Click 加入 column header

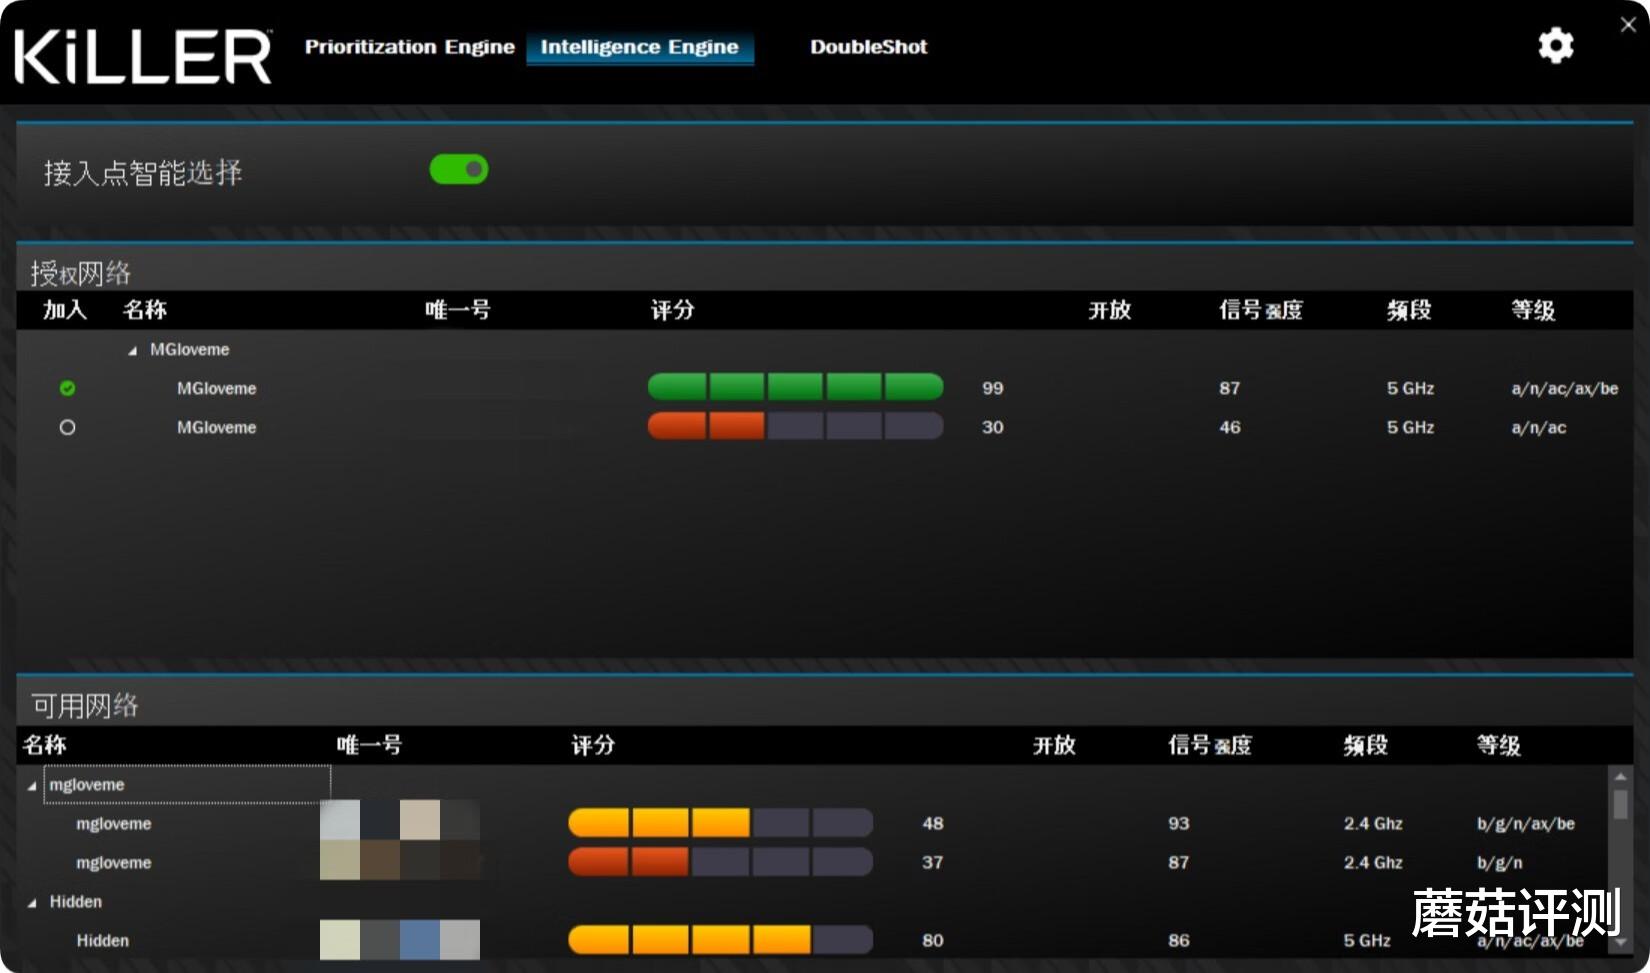pyautogui.click(x=65, y=310)
